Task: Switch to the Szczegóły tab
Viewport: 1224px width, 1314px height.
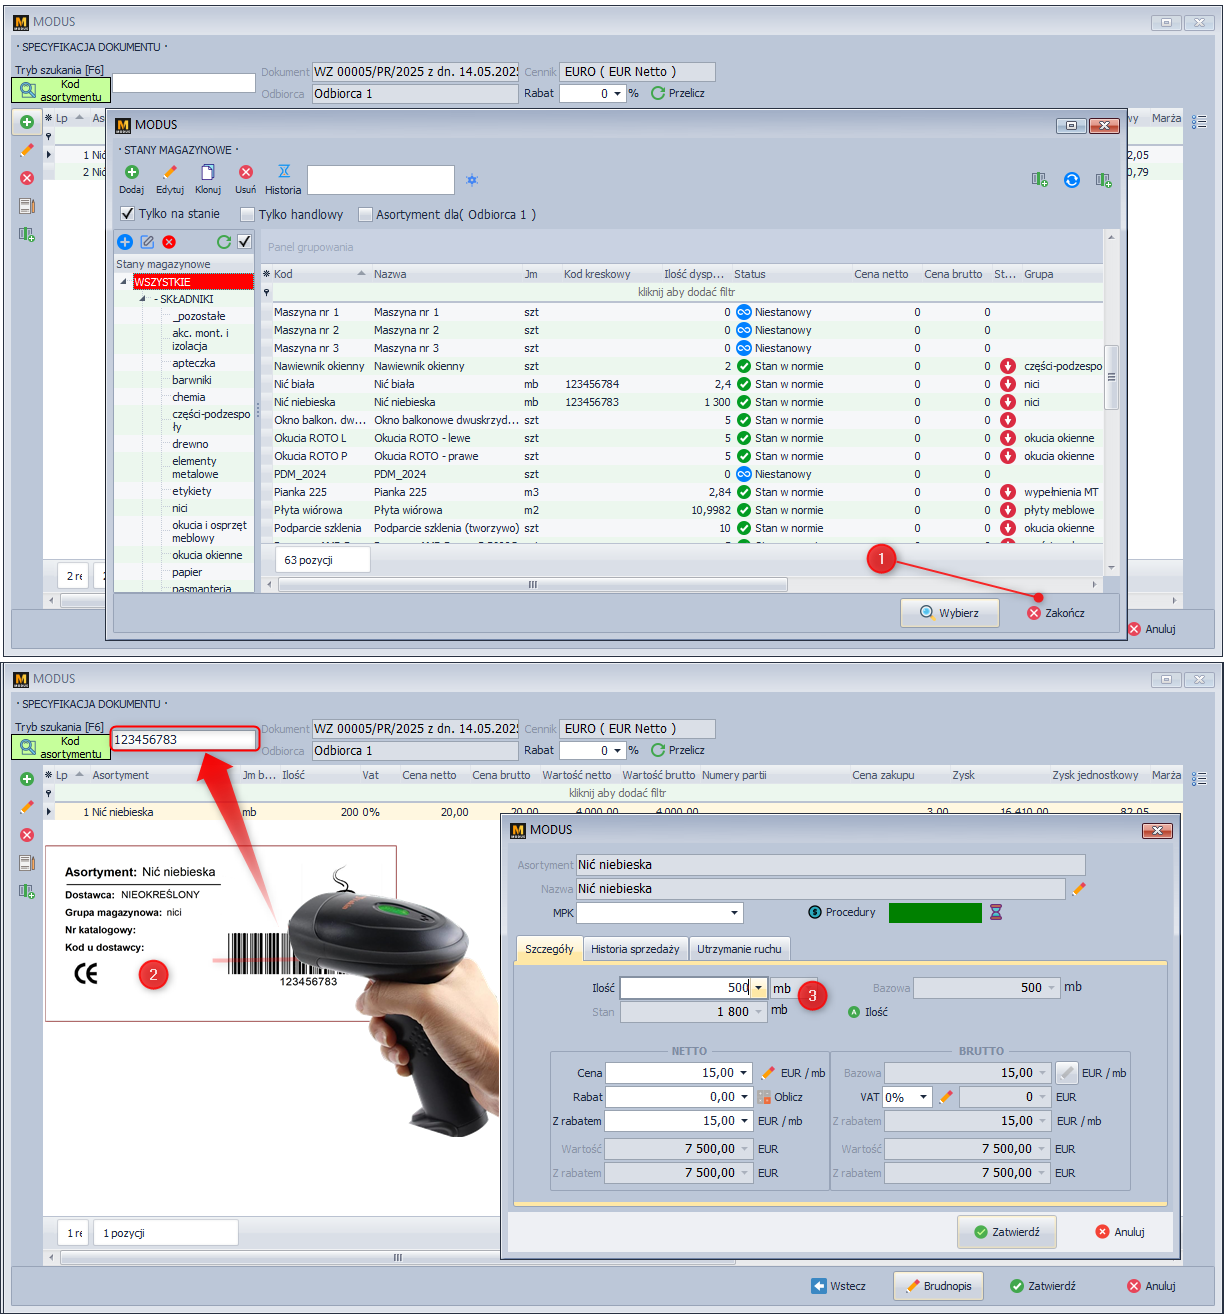Action: (549, 949)
